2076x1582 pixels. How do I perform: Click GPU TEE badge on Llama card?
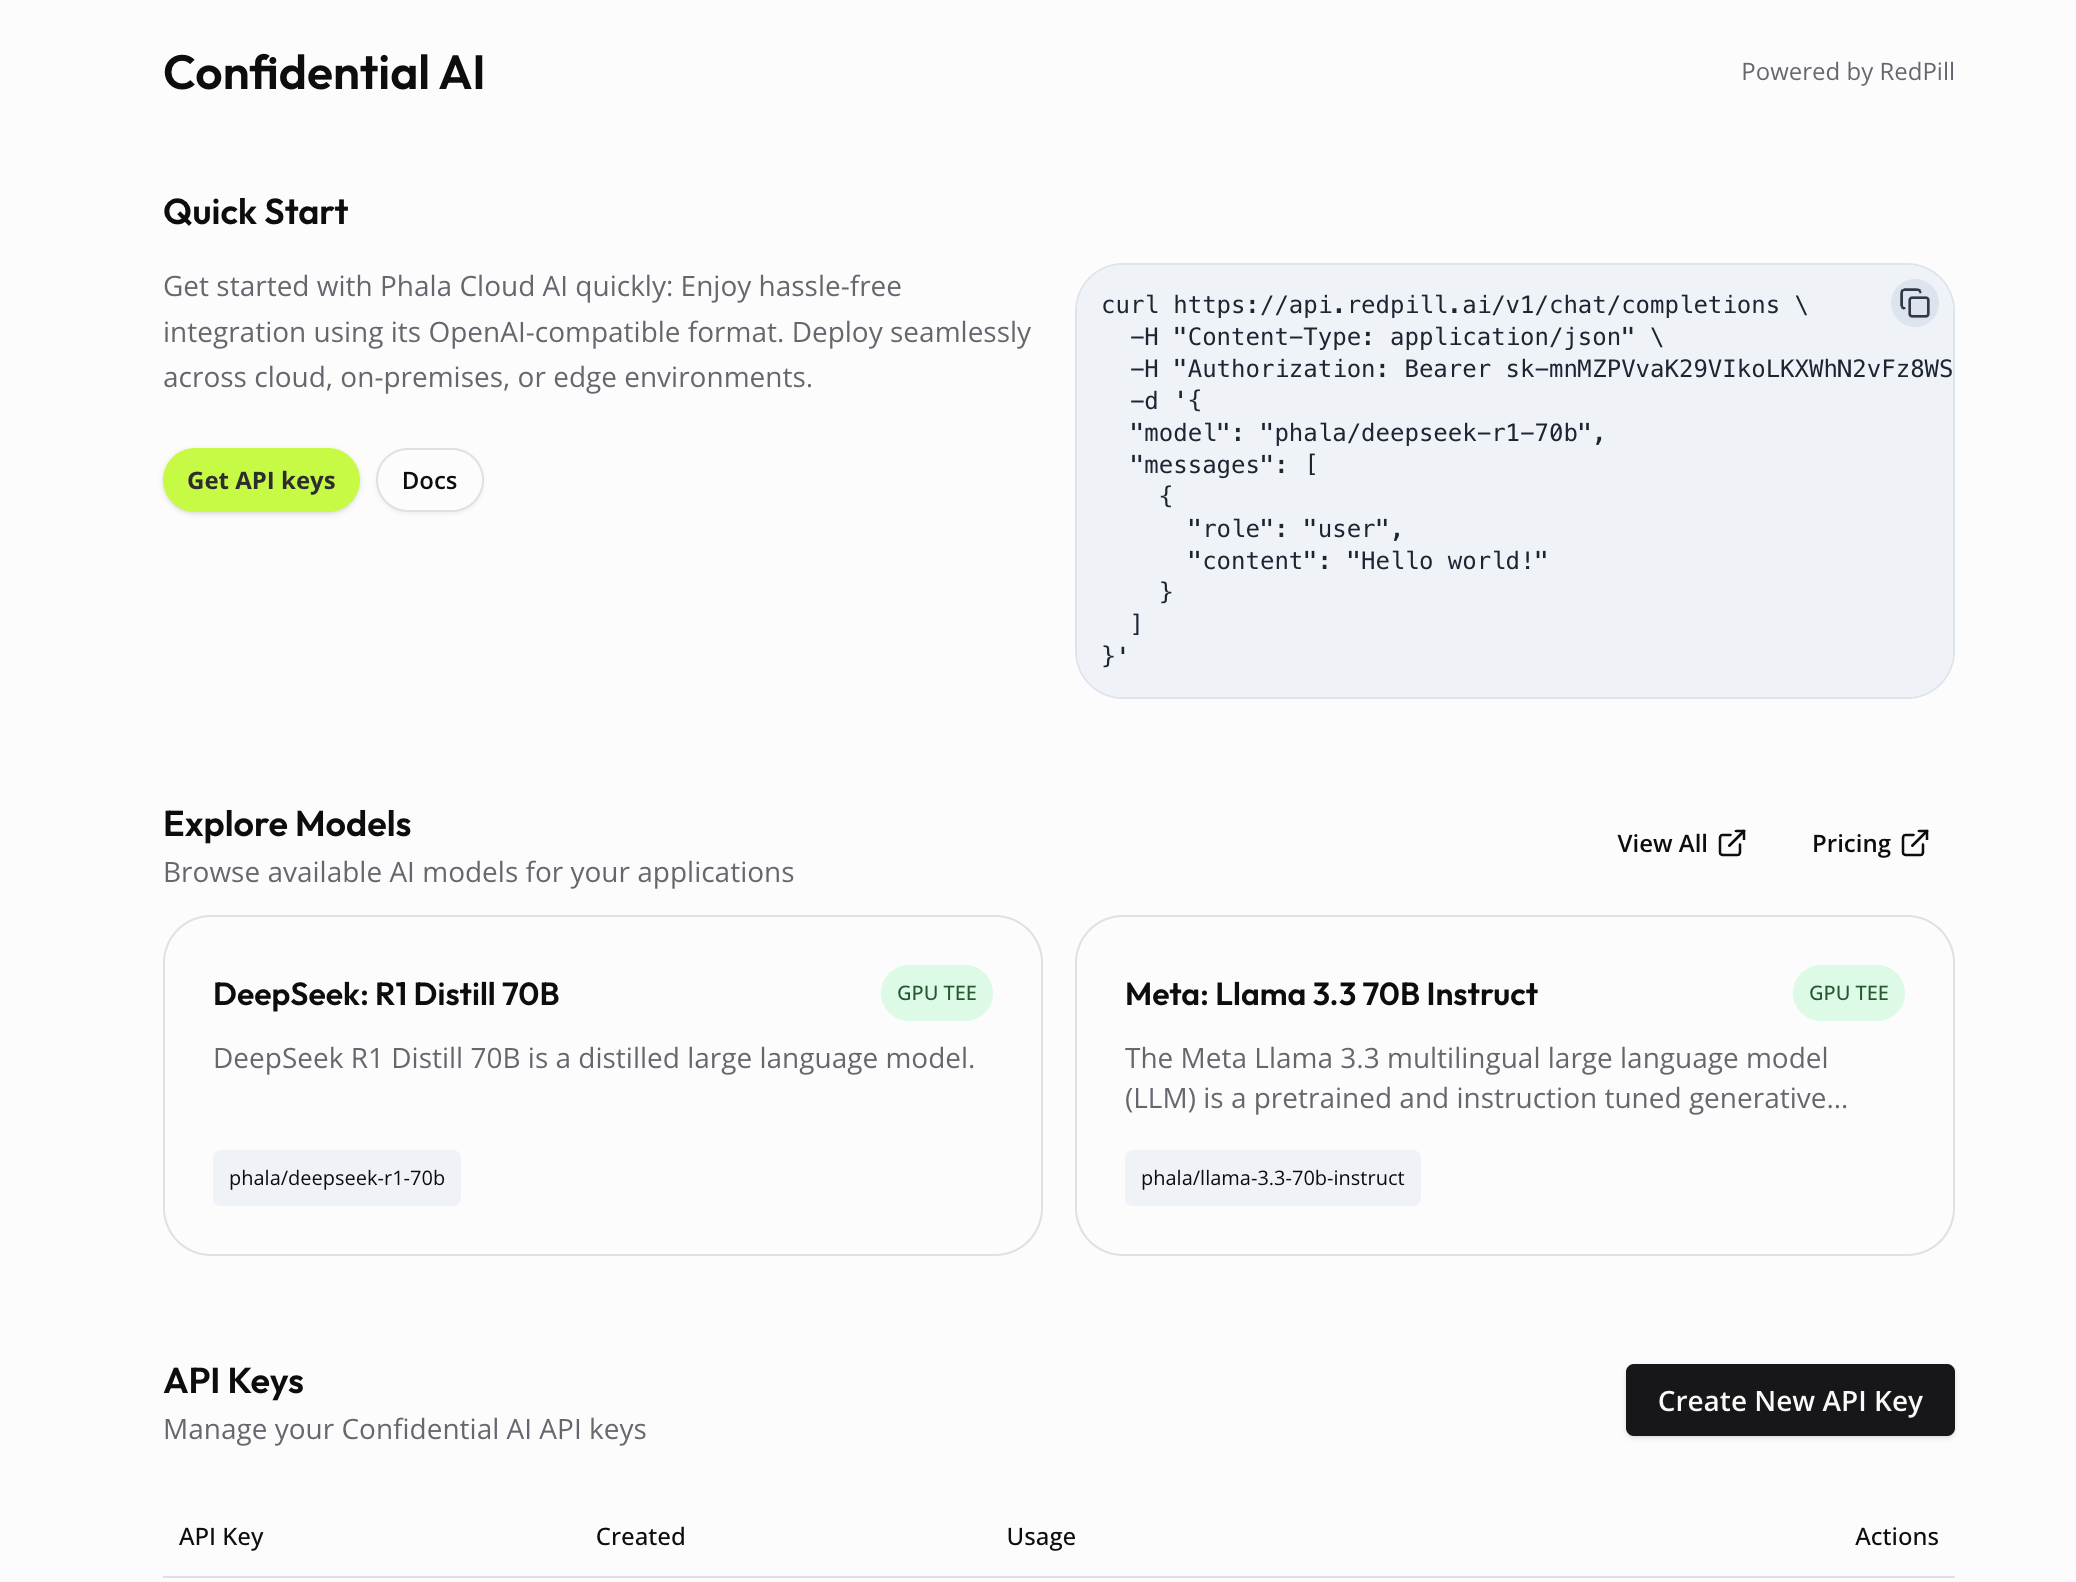point(1848,993)
